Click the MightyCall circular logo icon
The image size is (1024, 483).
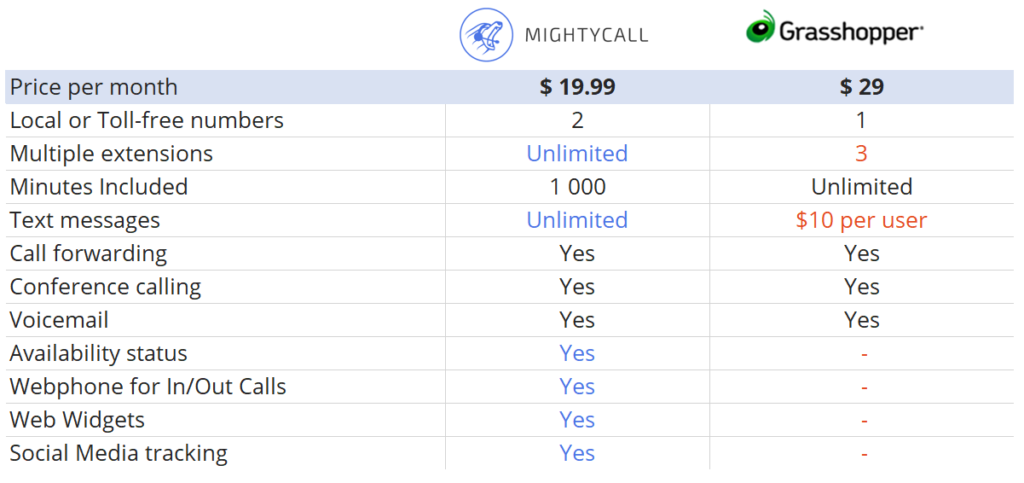pyautogui.click(x=486, y=34)
